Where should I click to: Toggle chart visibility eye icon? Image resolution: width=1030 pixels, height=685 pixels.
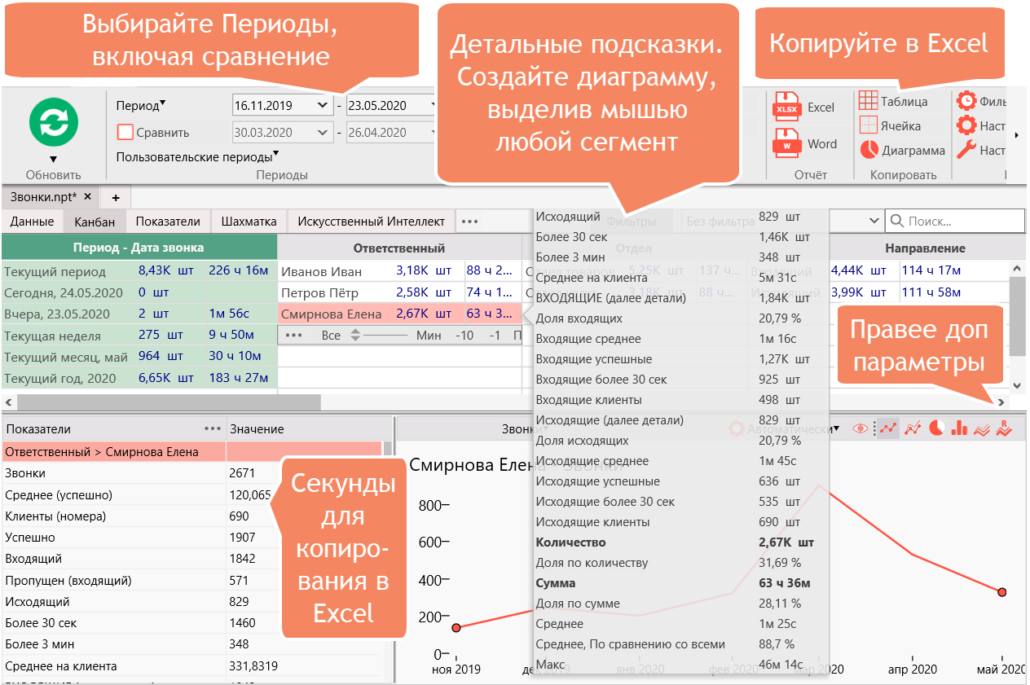pos(860,429)
